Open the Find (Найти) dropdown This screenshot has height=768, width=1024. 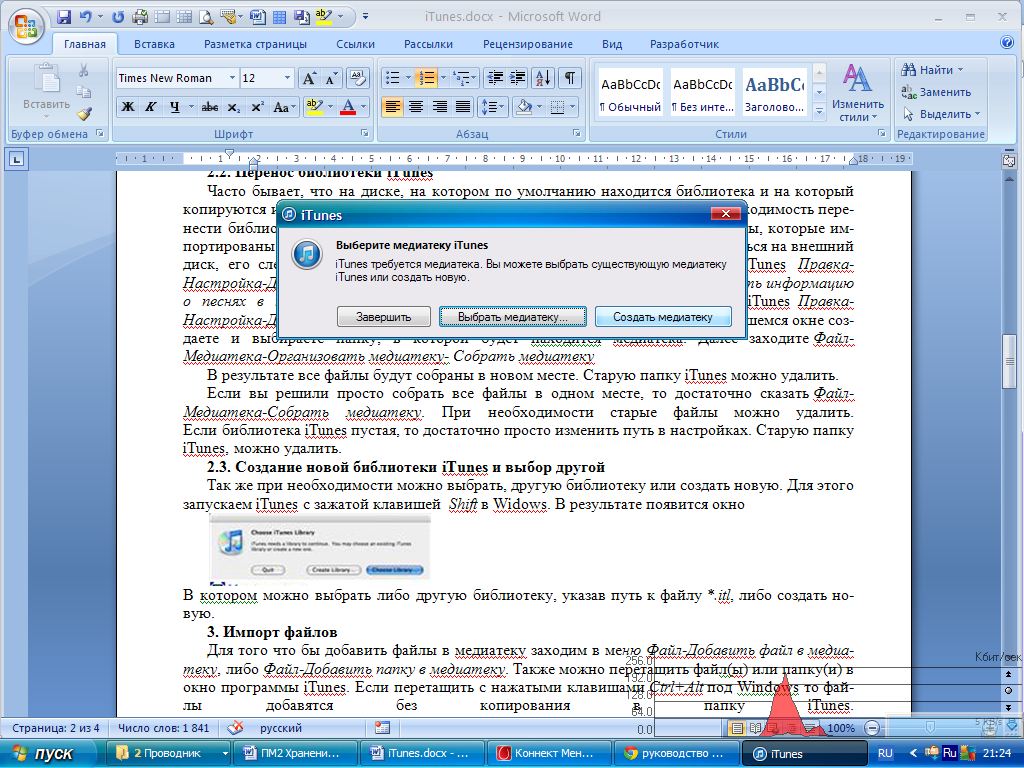[933, 70]
